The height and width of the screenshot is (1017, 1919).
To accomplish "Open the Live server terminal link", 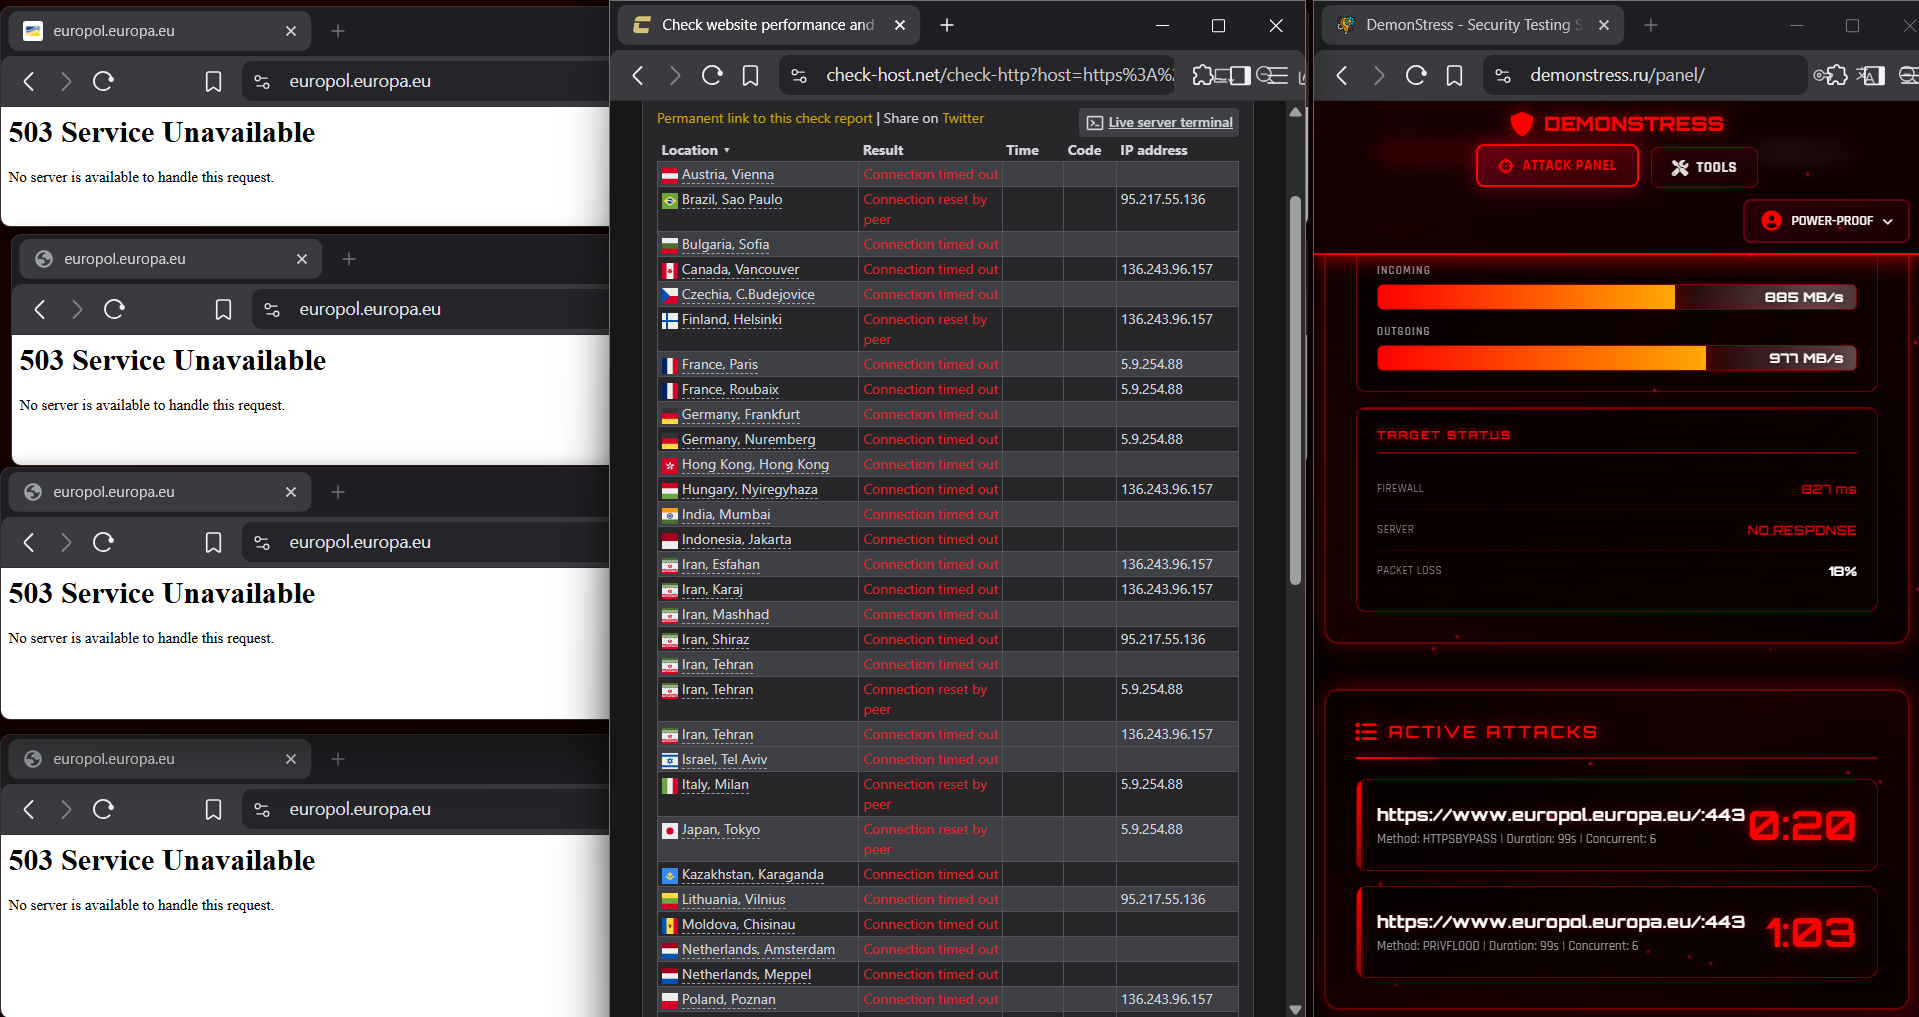I will (1169, 123).
